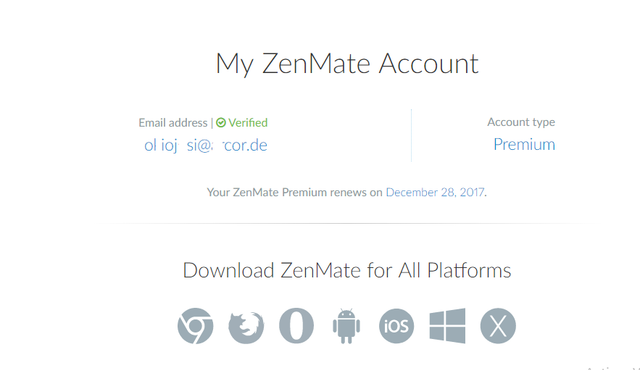Click the 'Your ZenMate Premium renews on' text
This screenshot has width=640, height=370.
[294, 192]
